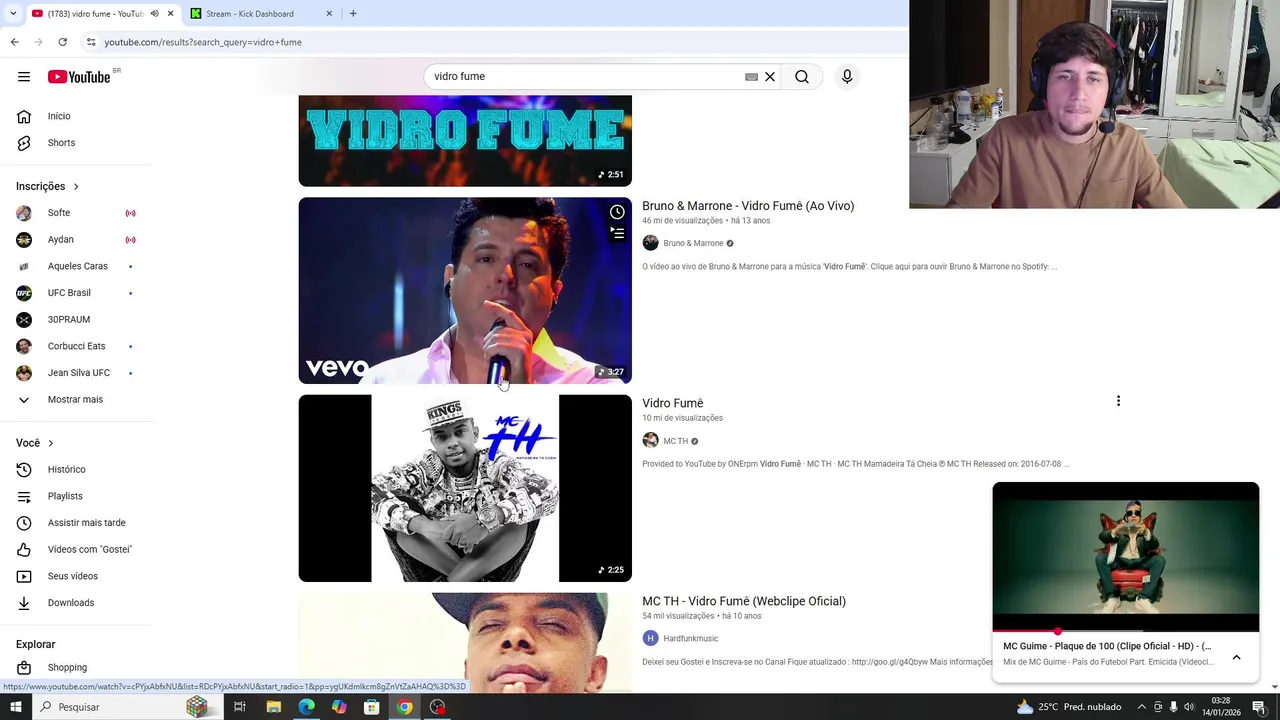Click the search magnifier button
1280x720 pixels.
pos(802,77)
